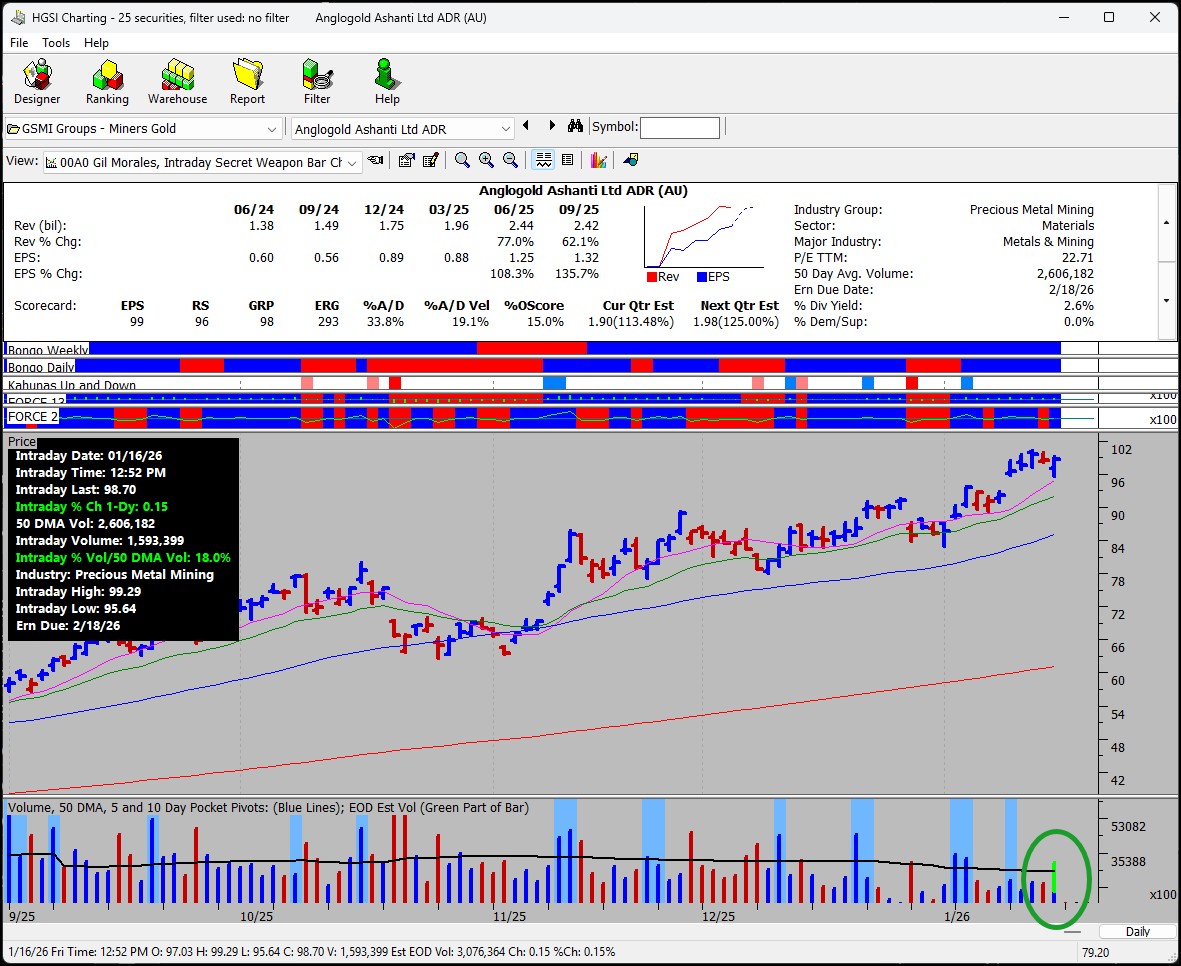
Task: Open the Designer tool
Action: pos(37,81)
